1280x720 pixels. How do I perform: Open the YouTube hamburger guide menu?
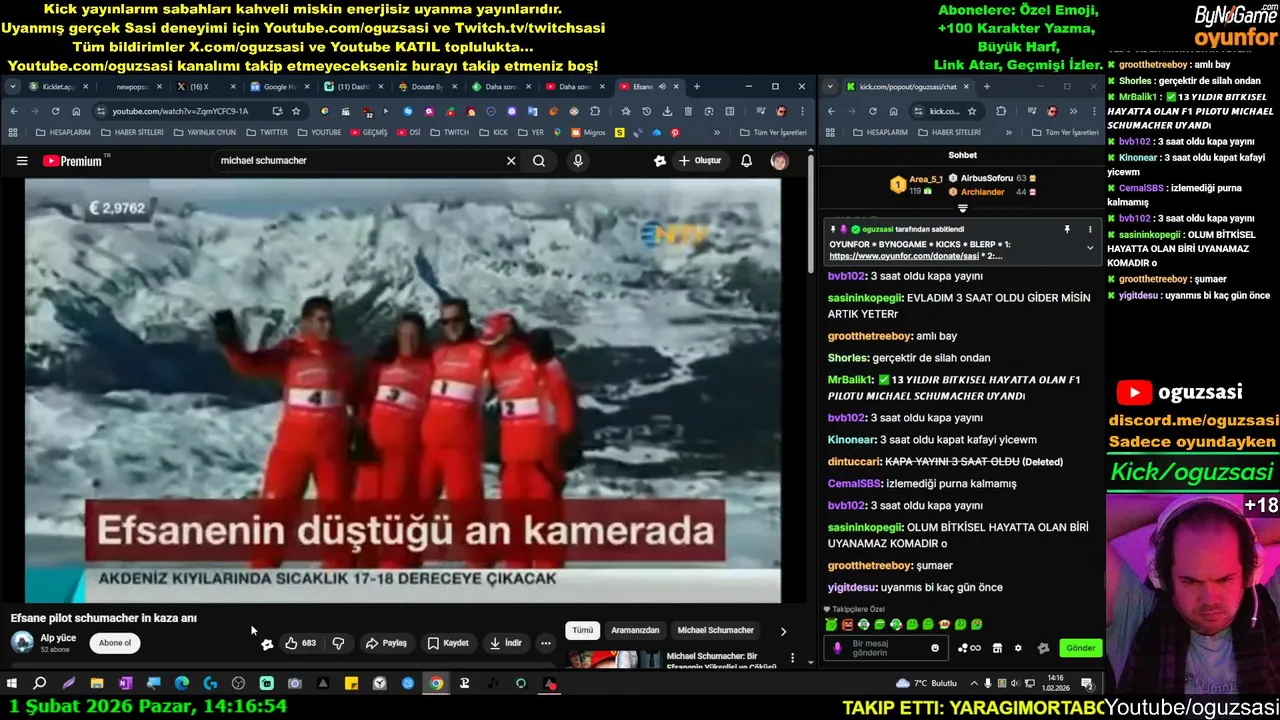point(22,160)
